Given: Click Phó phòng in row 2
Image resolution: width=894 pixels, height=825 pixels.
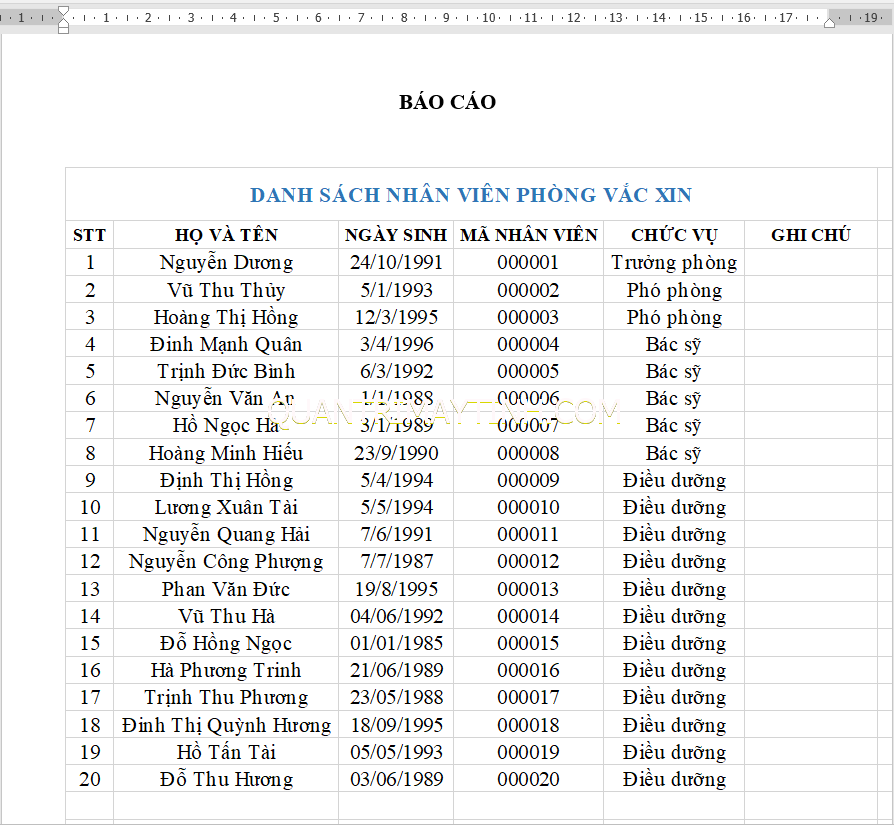Looking at the screenshot, I should pyautogui.click(x=674, y=290).
